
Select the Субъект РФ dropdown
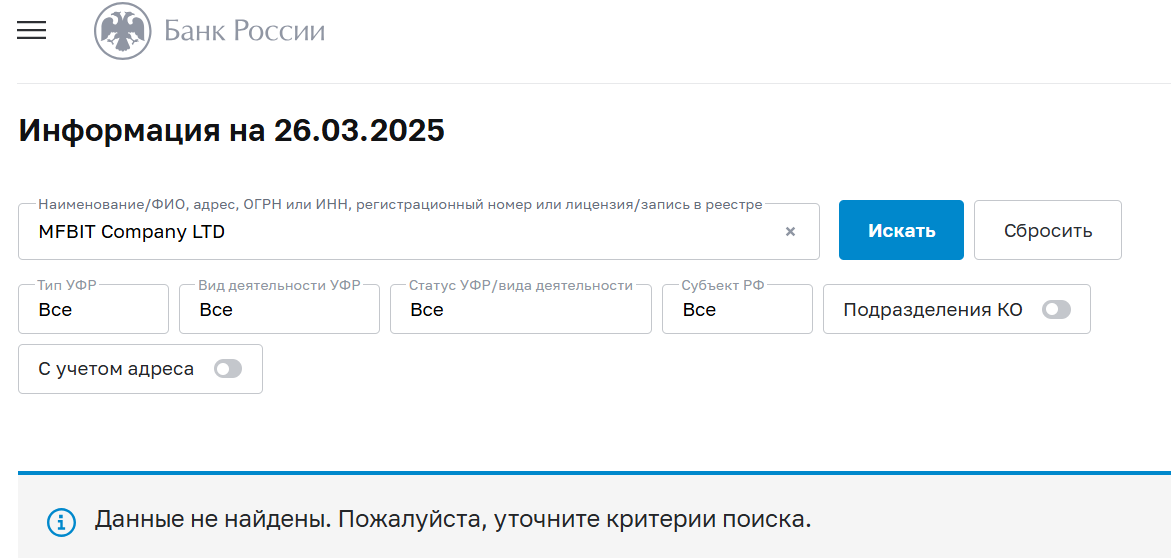click(x=737, y=309)
